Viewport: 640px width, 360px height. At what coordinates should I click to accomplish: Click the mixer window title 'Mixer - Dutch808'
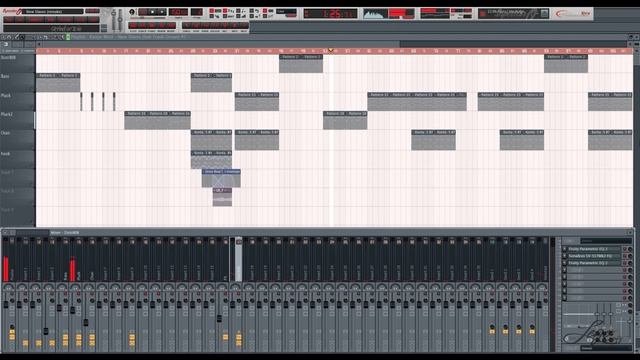pos(65,233)
